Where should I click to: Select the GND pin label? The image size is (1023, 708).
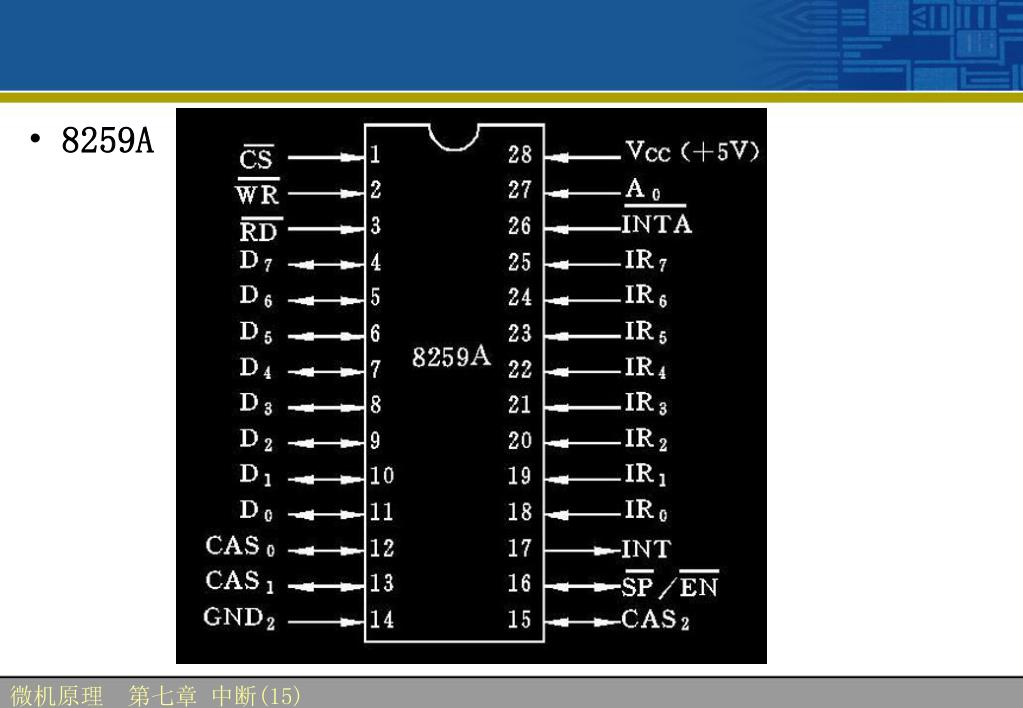tap(239, 618)
